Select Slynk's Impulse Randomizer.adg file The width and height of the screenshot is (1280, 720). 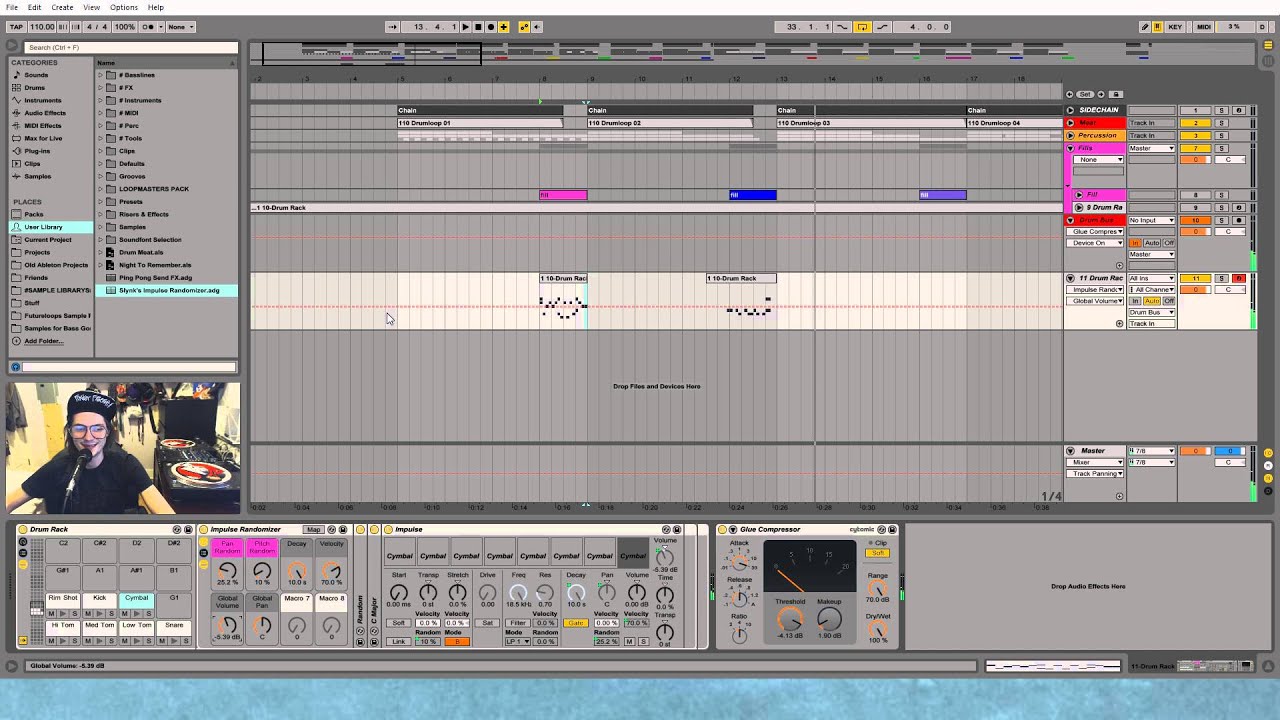click(x=168, y=290)
